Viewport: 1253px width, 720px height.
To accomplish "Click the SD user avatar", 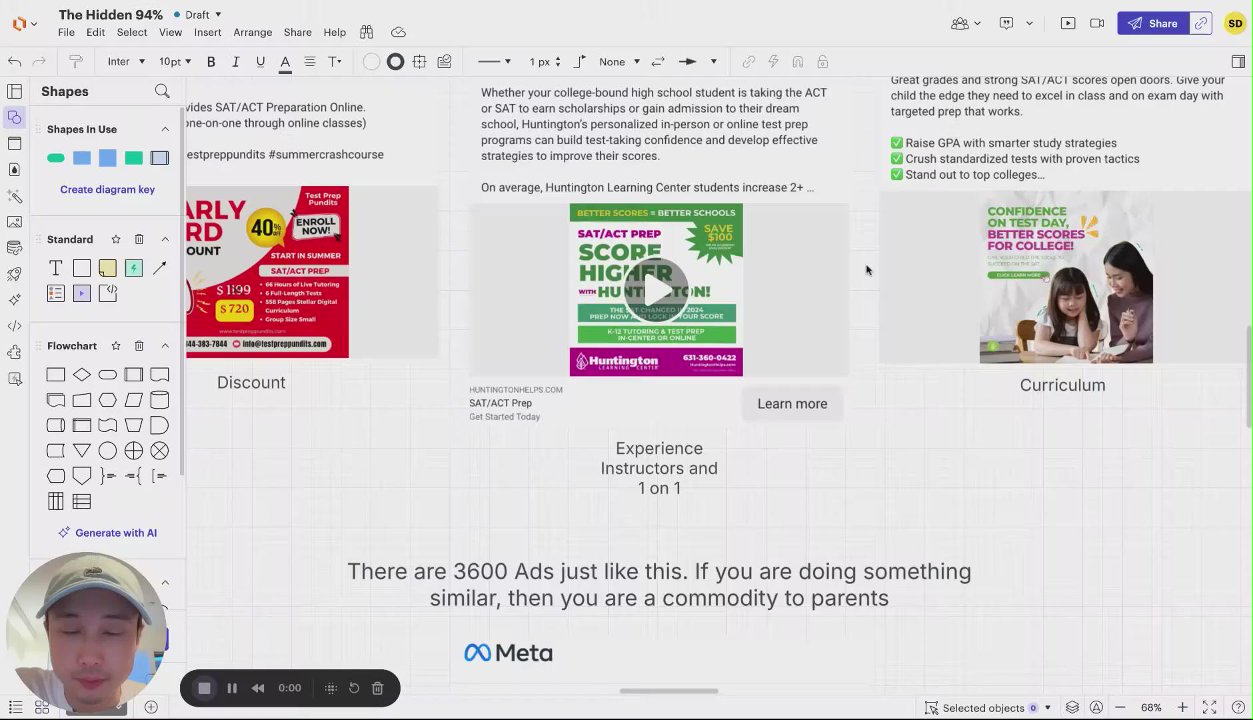I will (1235, 23).
